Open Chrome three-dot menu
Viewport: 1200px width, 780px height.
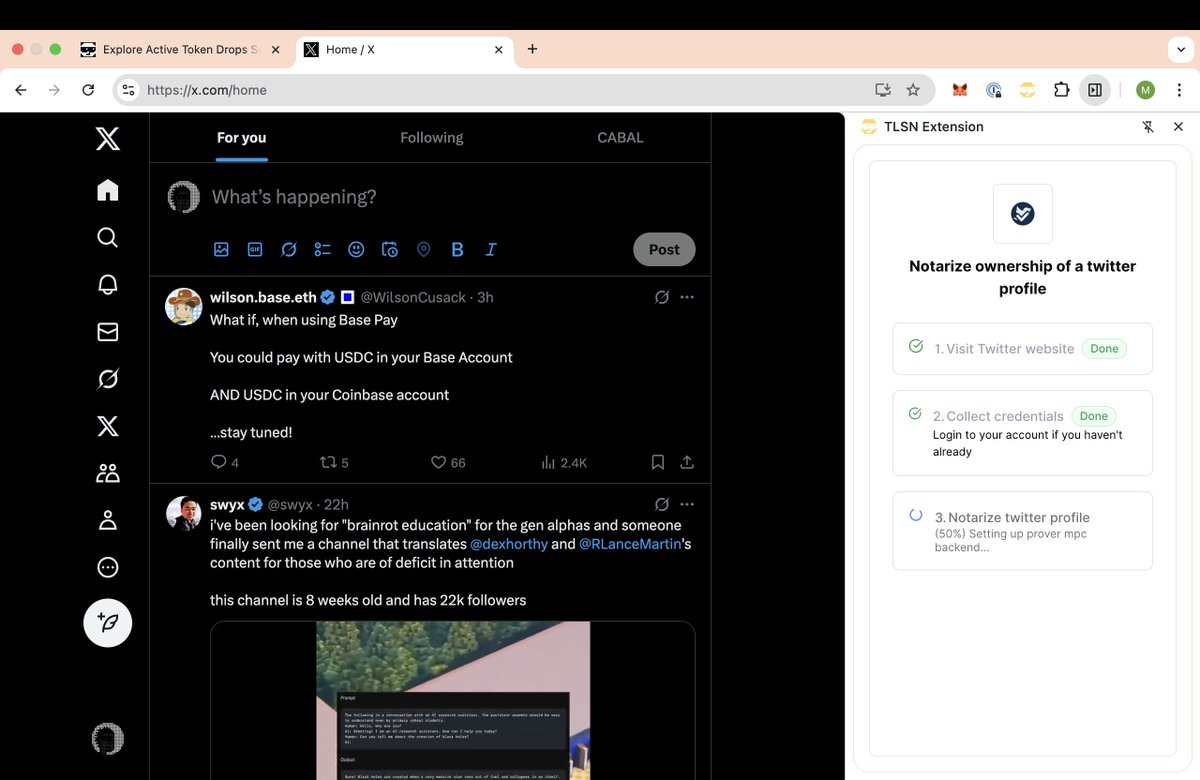pyautogui.click(x=1179, y=90)
